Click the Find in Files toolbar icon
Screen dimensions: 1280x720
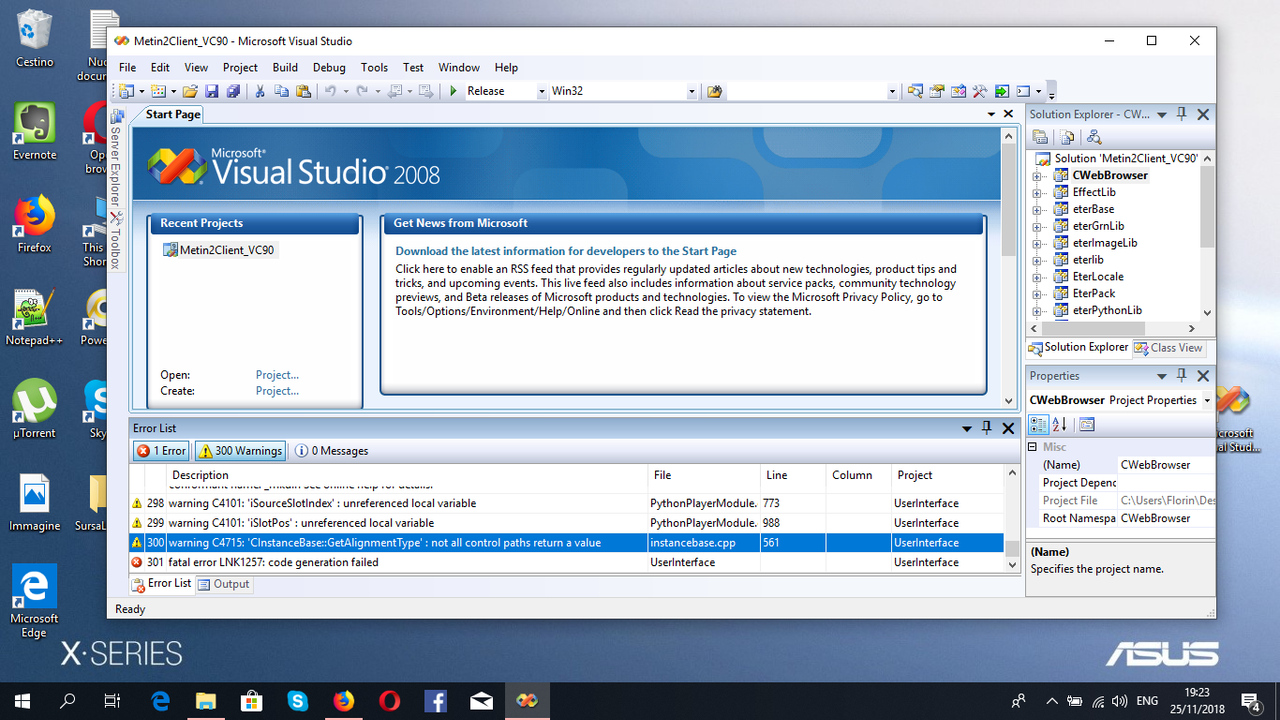714,91
